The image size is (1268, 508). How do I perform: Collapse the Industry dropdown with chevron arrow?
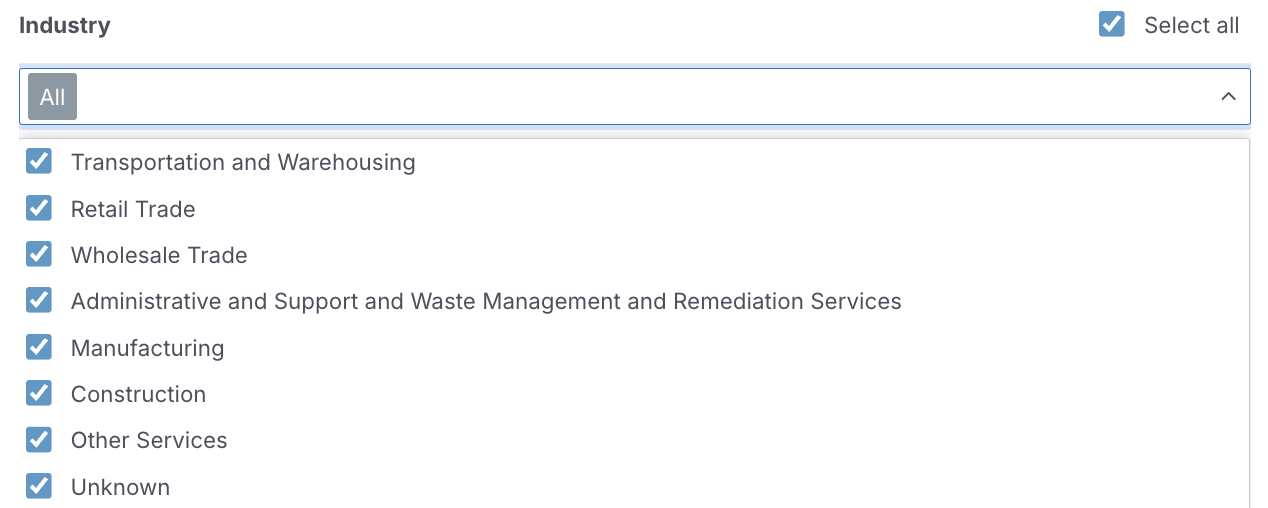point(1229,97)
